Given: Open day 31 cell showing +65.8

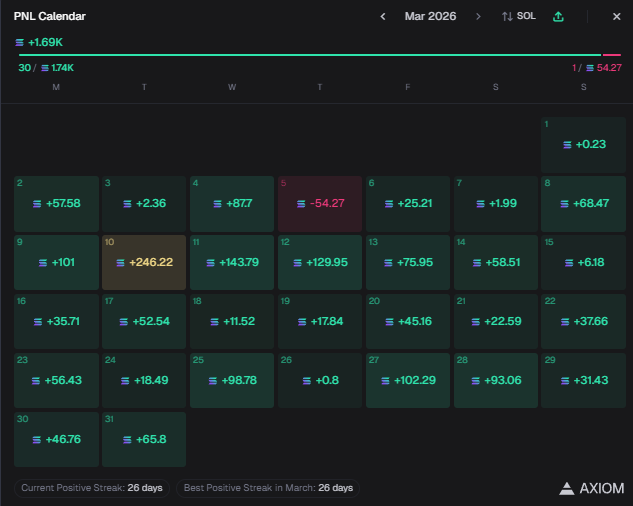Looking at the screenshot, I should pos(144,440).
